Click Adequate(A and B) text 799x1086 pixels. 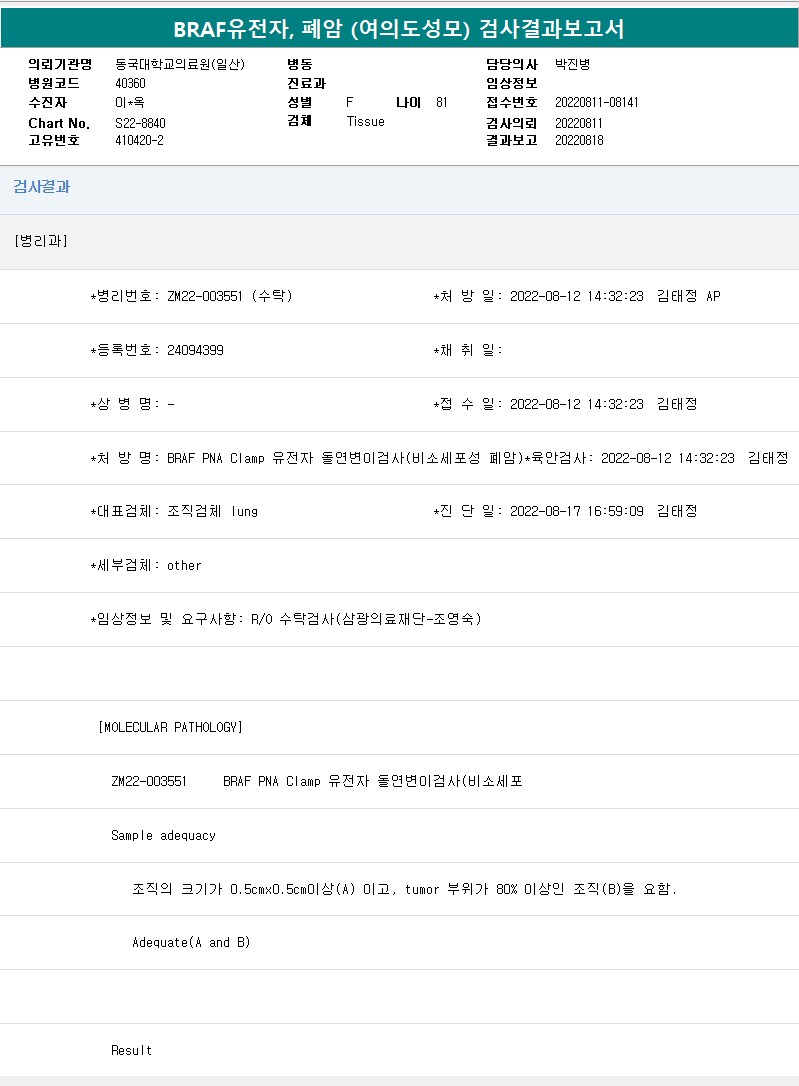click(x=191, y=943)
